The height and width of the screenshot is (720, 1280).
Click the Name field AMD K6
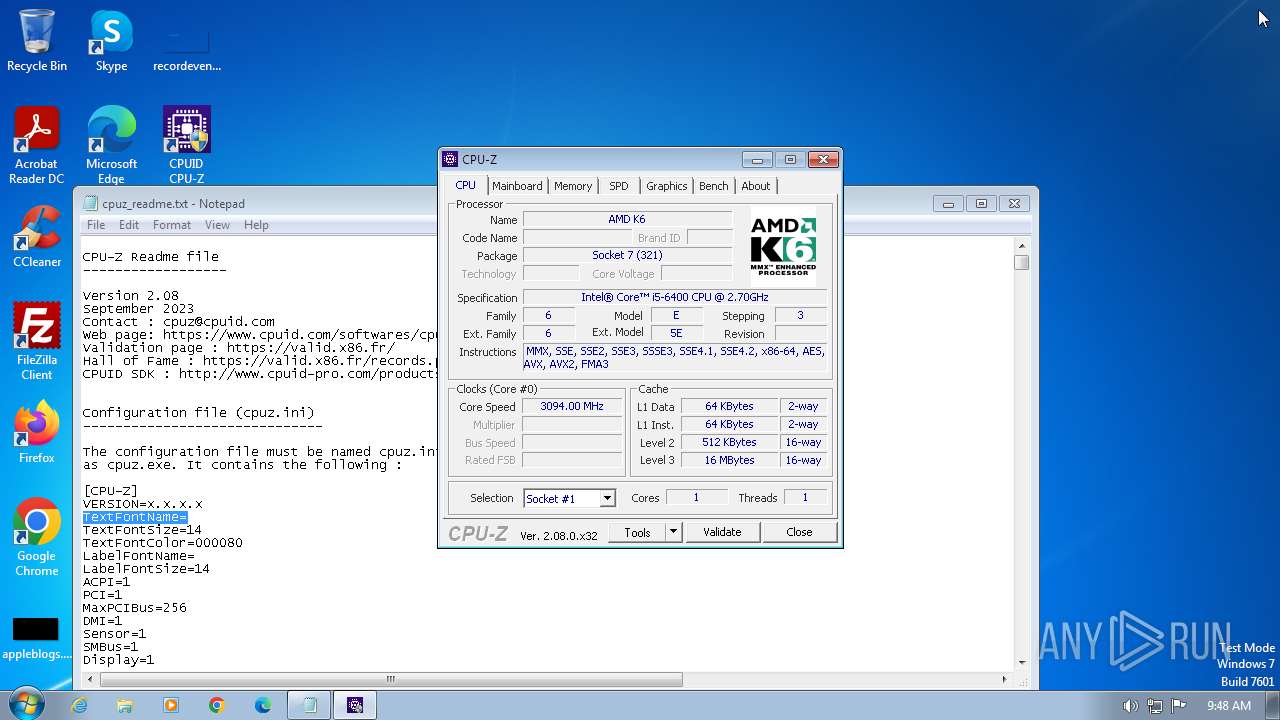click(x=627, y=219)
